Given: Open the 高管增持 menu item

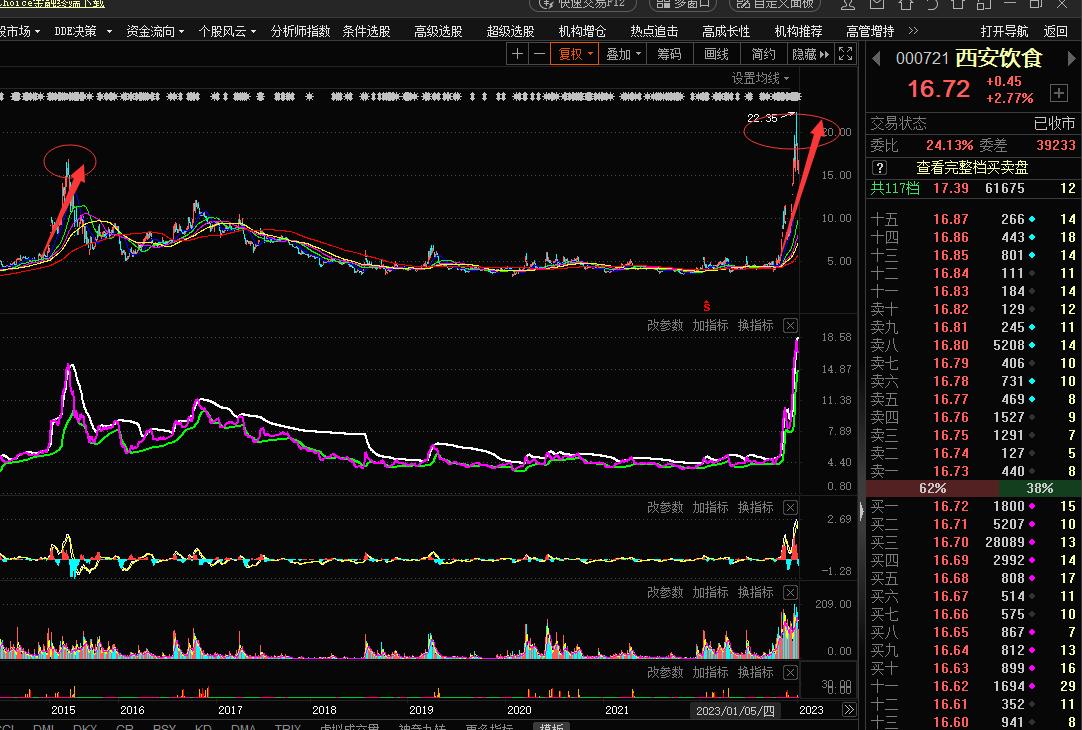Looking at the screenshot, I should 870,31.
